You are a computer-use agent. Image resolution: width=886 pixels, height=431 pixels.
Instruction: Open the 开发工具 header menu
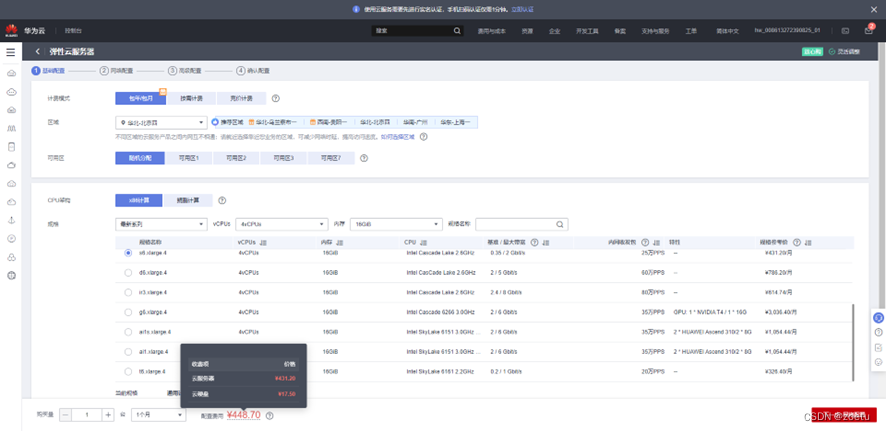click(x=587, y=31)
